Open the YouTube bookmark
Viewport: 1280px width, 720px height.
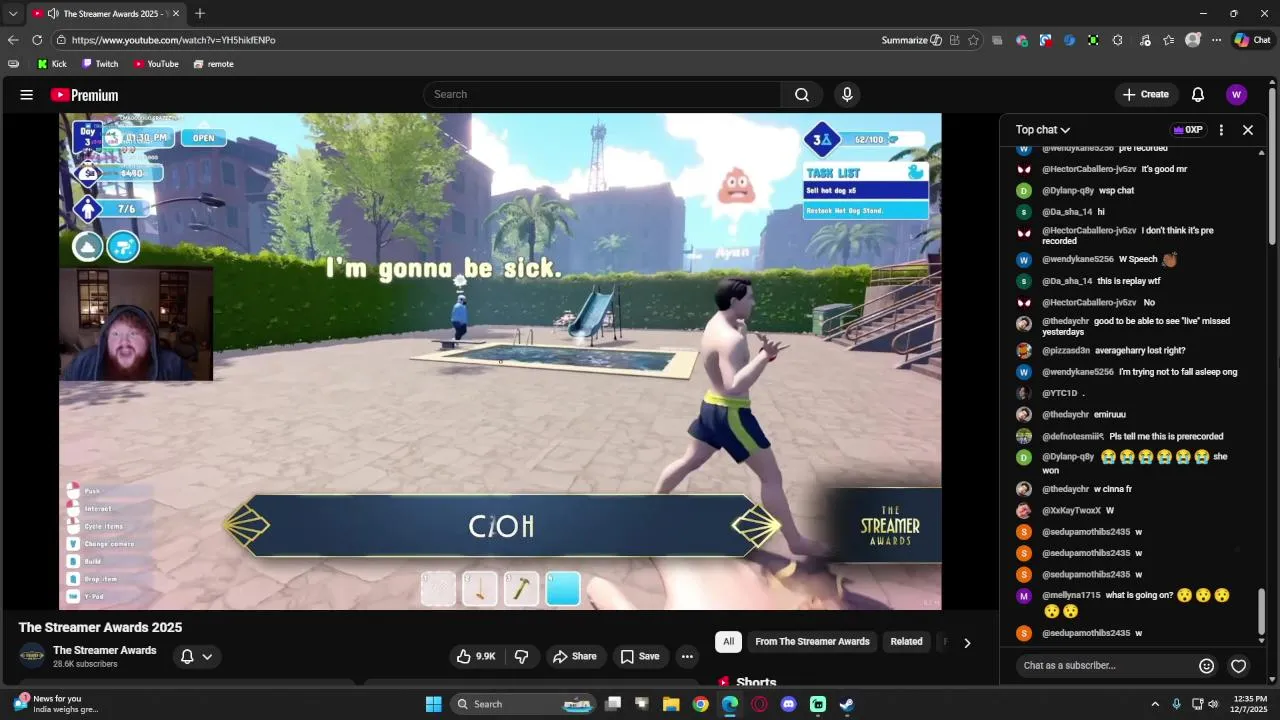click(x=156, y=64)
